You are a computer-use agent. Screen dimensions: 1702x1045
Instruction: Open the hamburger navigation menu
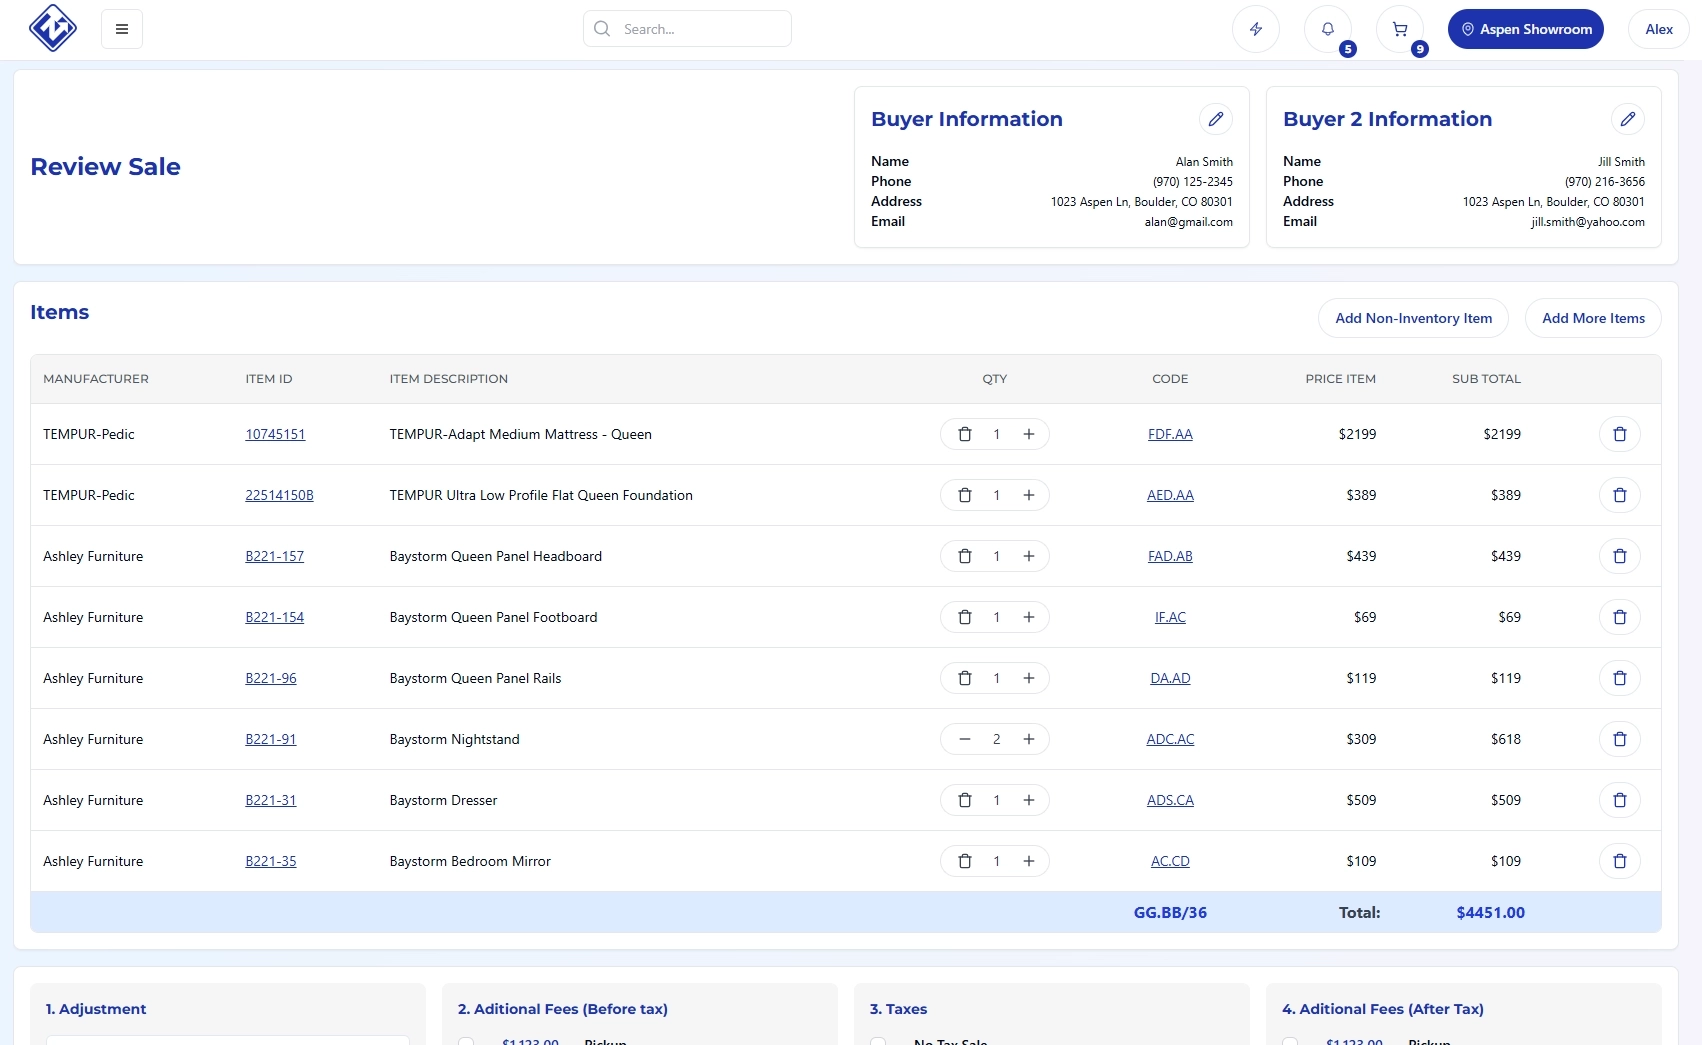point(121,29)
